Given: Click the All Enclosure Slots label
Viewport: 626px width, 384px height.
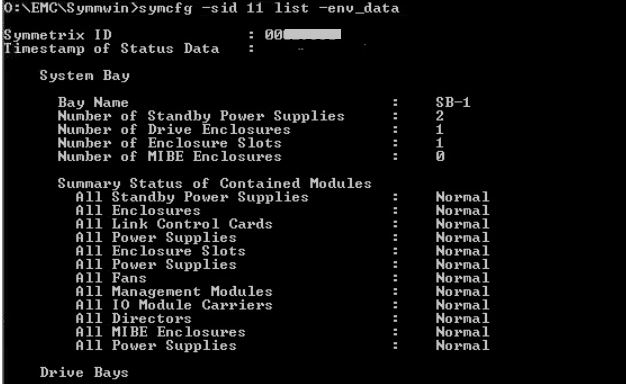Looking at the screenshot, I should [x=160, y=251].
